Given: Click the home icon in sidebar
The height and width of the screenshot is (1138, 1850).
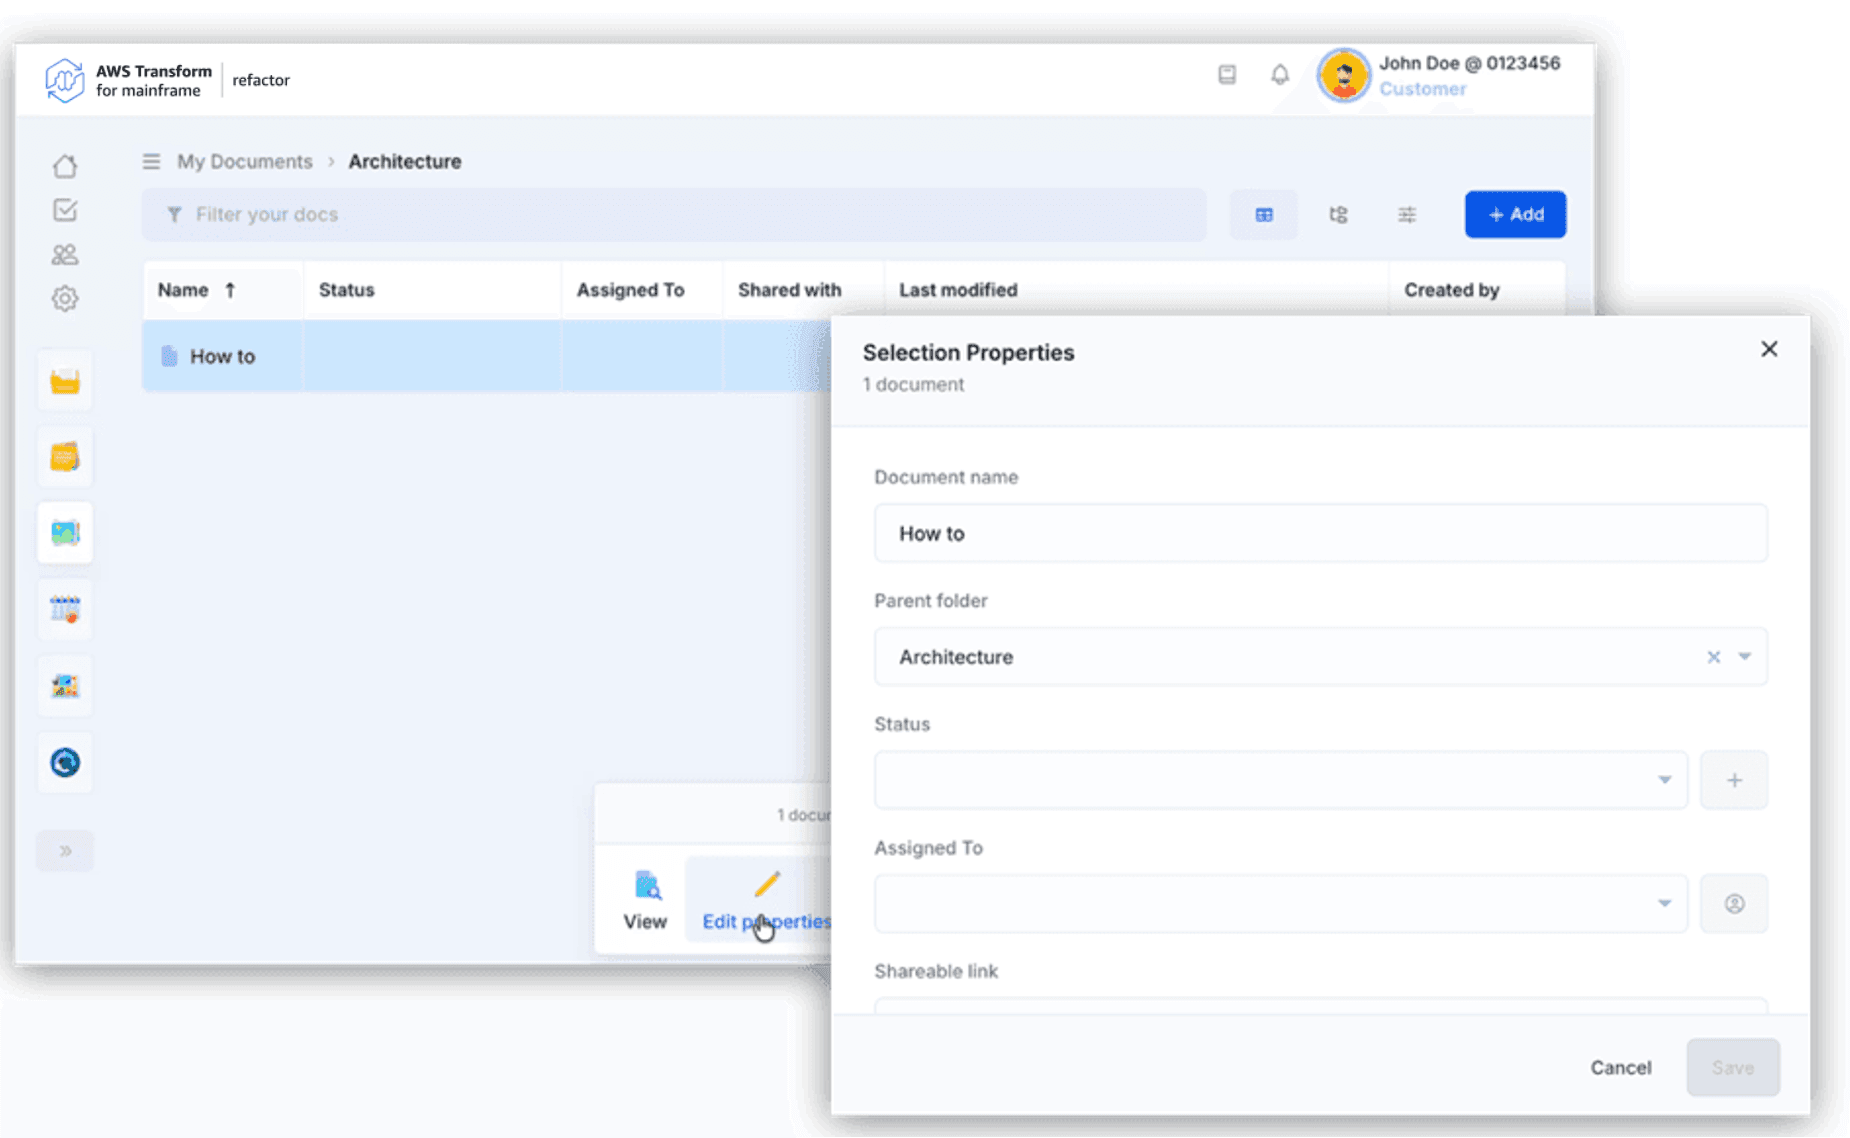Looking at the screenshot, I should (65, 166).
